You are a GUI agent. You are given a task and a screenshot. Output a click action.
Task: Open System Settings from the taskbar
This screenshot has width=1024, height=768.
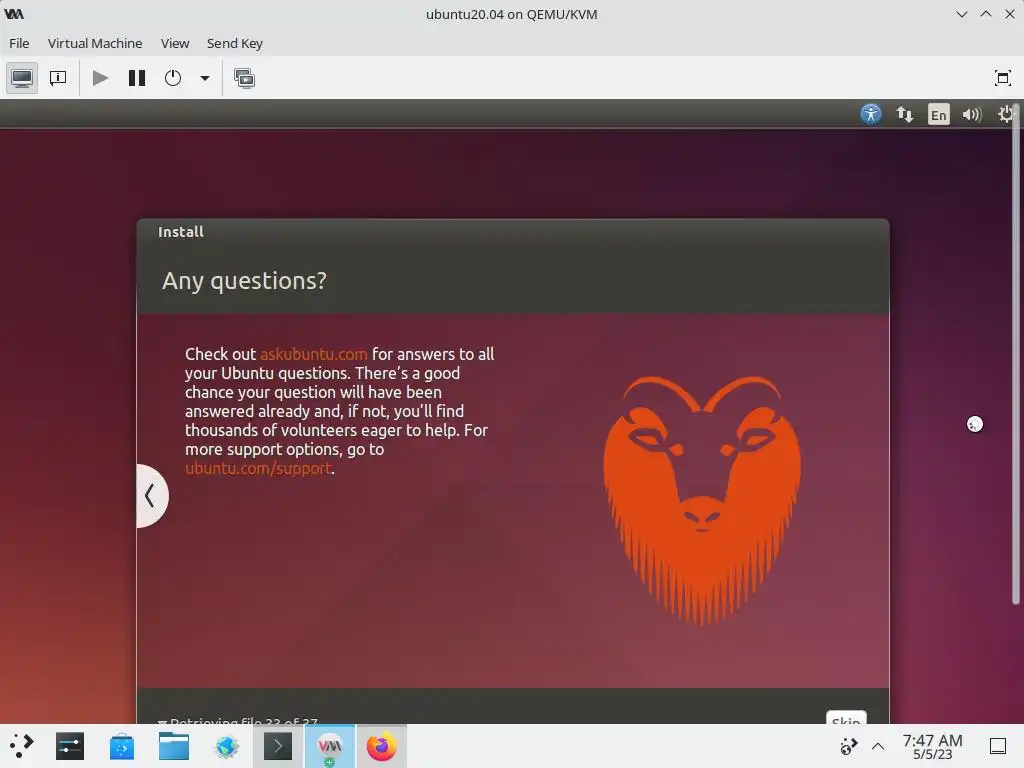(x=70, y=746)
